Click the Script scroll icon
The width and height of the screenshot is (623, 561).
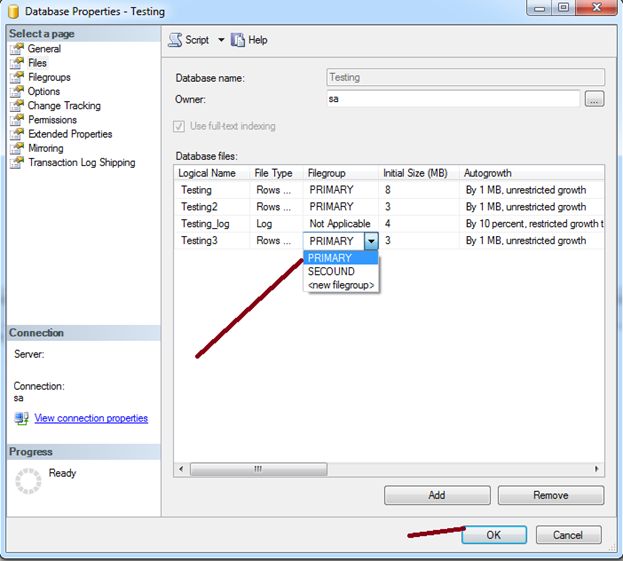[x=175, y=40]
